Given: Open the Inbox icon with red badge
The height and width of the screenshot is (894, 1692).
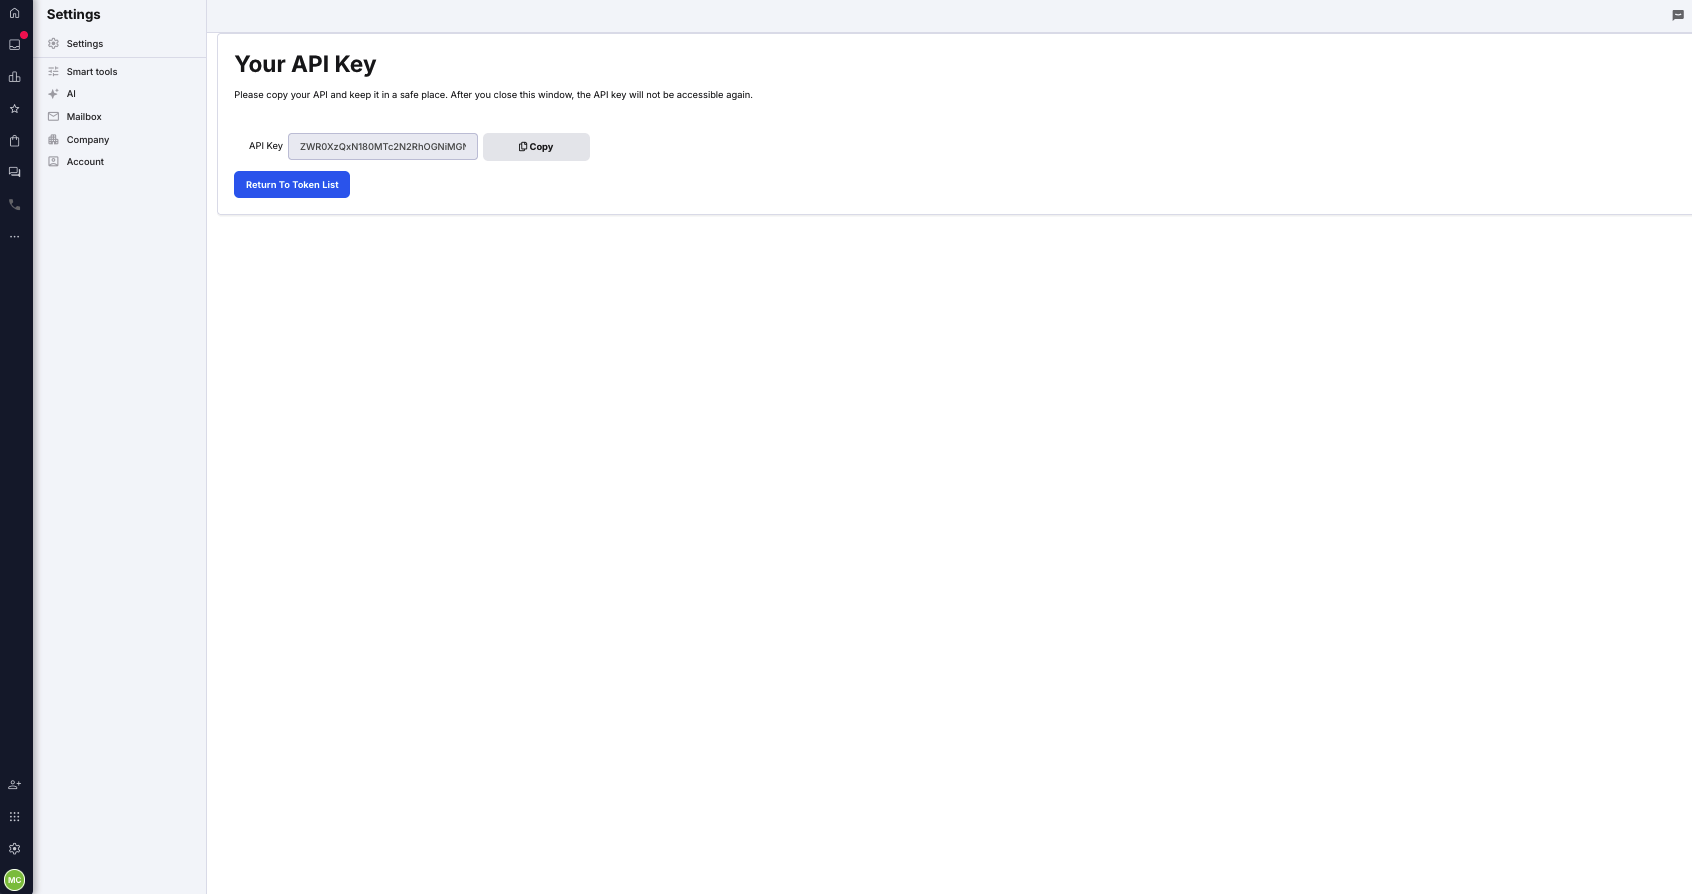Looking at the screenshot, I should coord(14,44).
